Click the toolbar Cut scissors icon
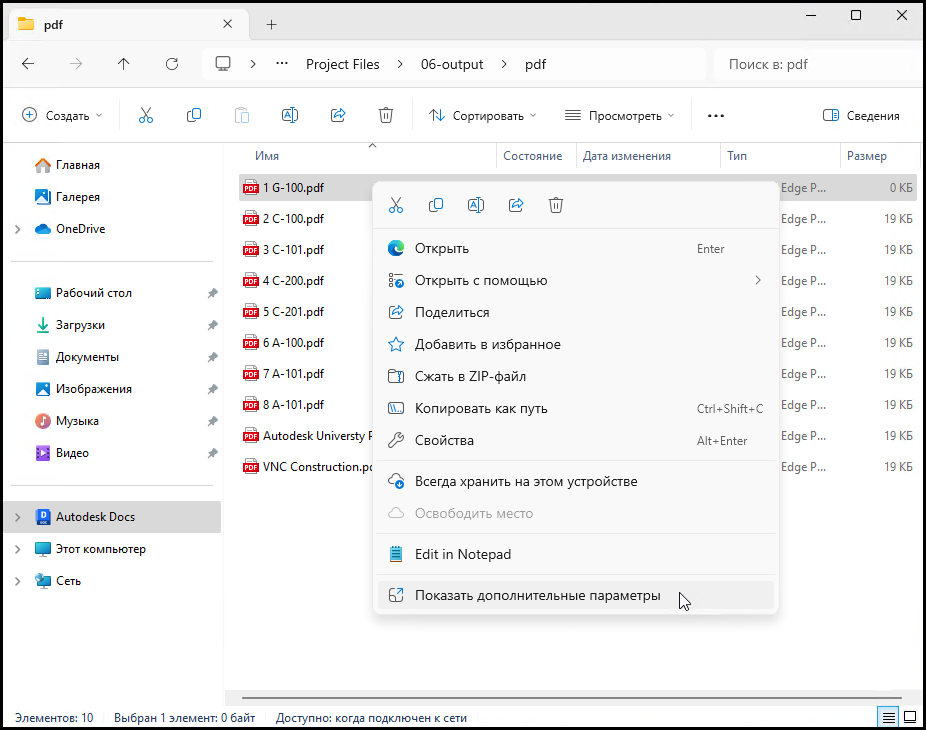This screenshot has width=926, height=730. pyautogui.click(x=146, y=115)
